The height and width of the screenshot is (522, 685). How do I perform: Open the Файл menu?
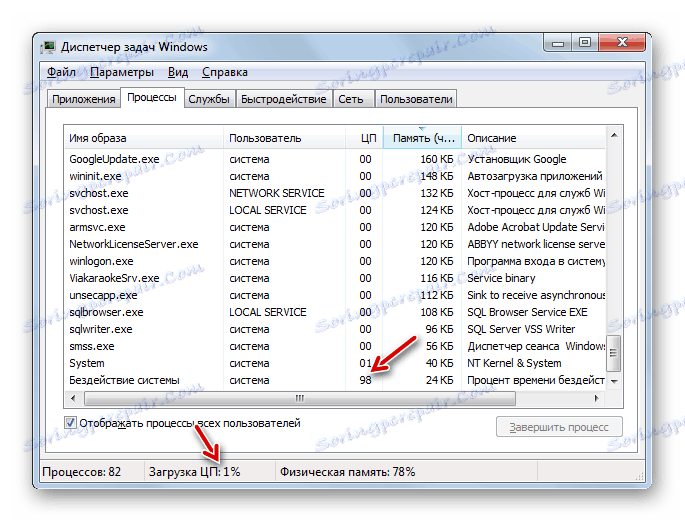(x=62, y=72)
